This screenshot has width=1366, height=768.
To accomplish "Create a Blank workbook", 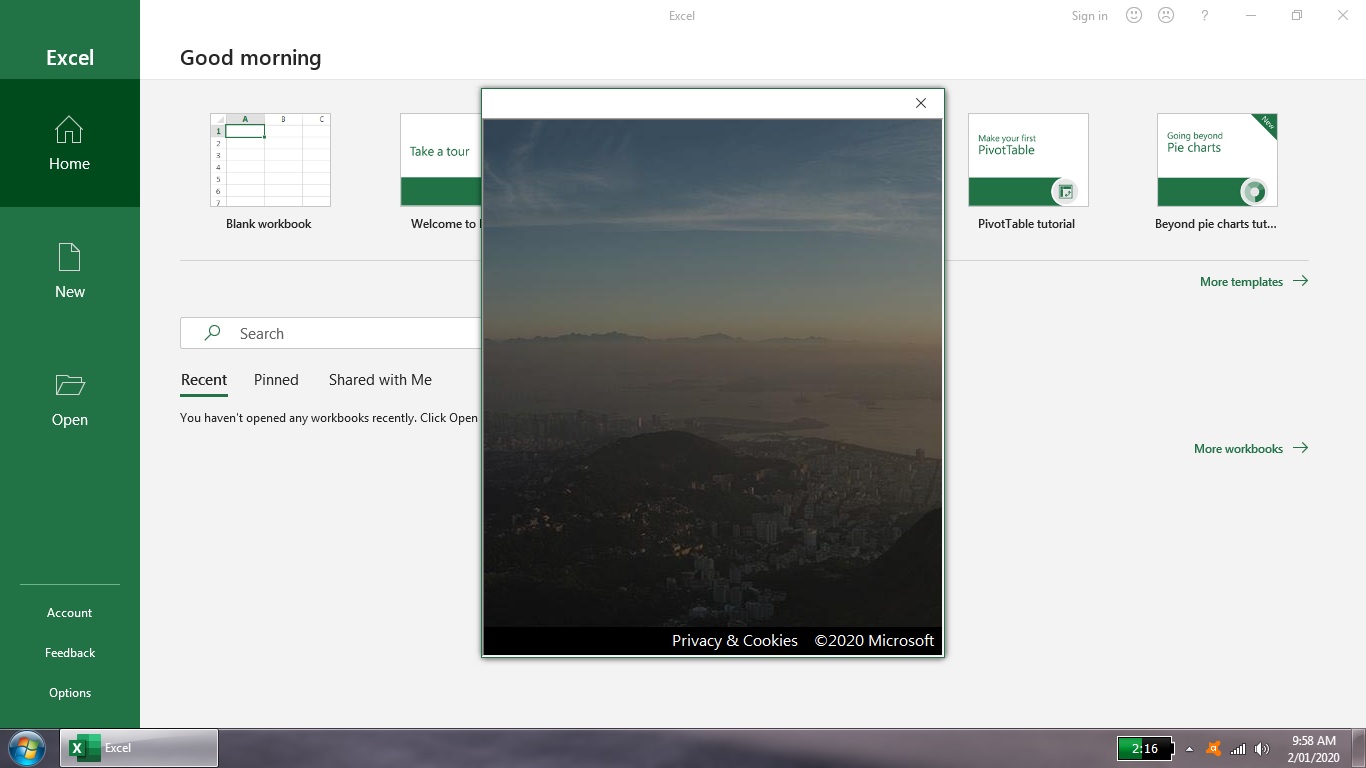I will (269, 172).
